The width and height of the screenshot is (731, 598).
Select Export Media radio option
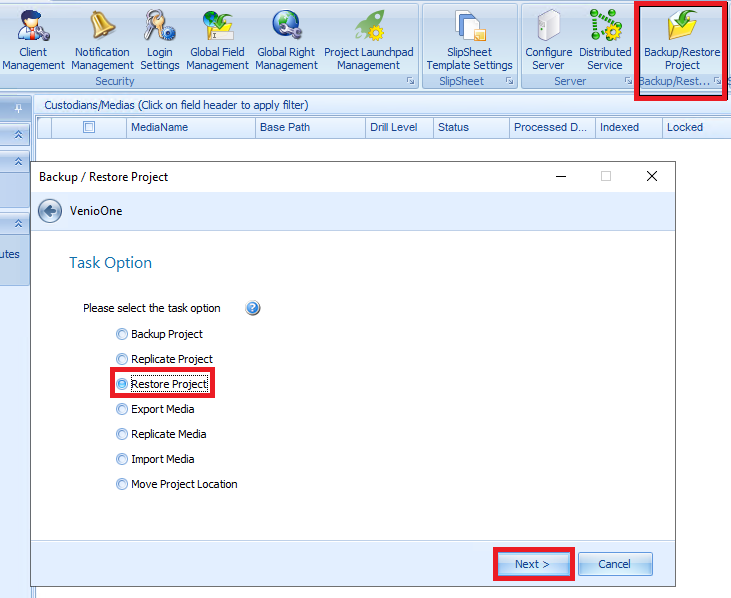[155, 409]
